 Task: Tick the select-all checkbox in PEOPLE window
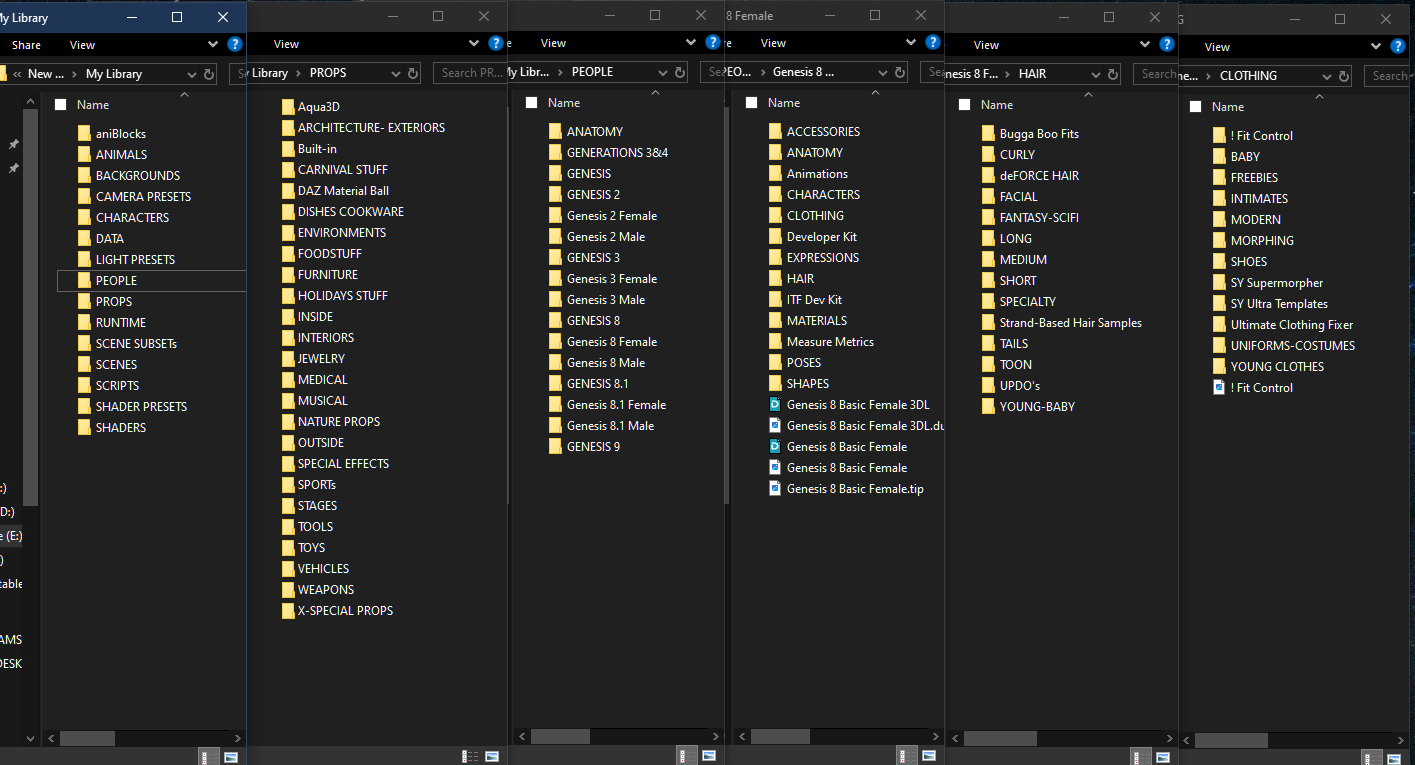pos(531,103)
